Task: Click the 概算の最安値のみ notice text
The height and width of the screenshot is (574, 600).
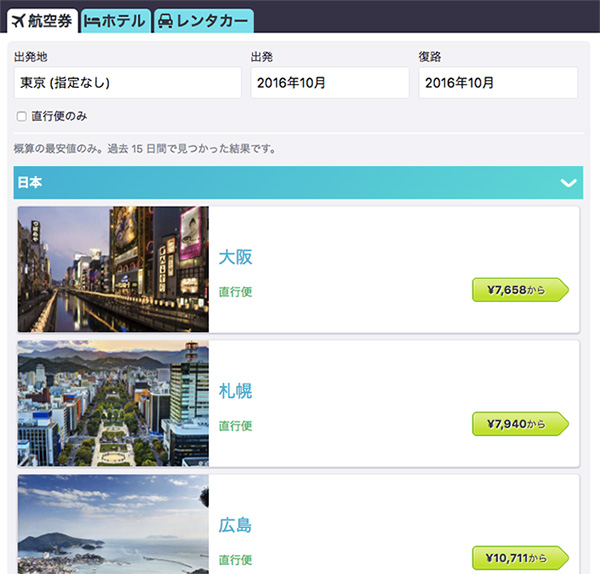Action: click(145, 148)
